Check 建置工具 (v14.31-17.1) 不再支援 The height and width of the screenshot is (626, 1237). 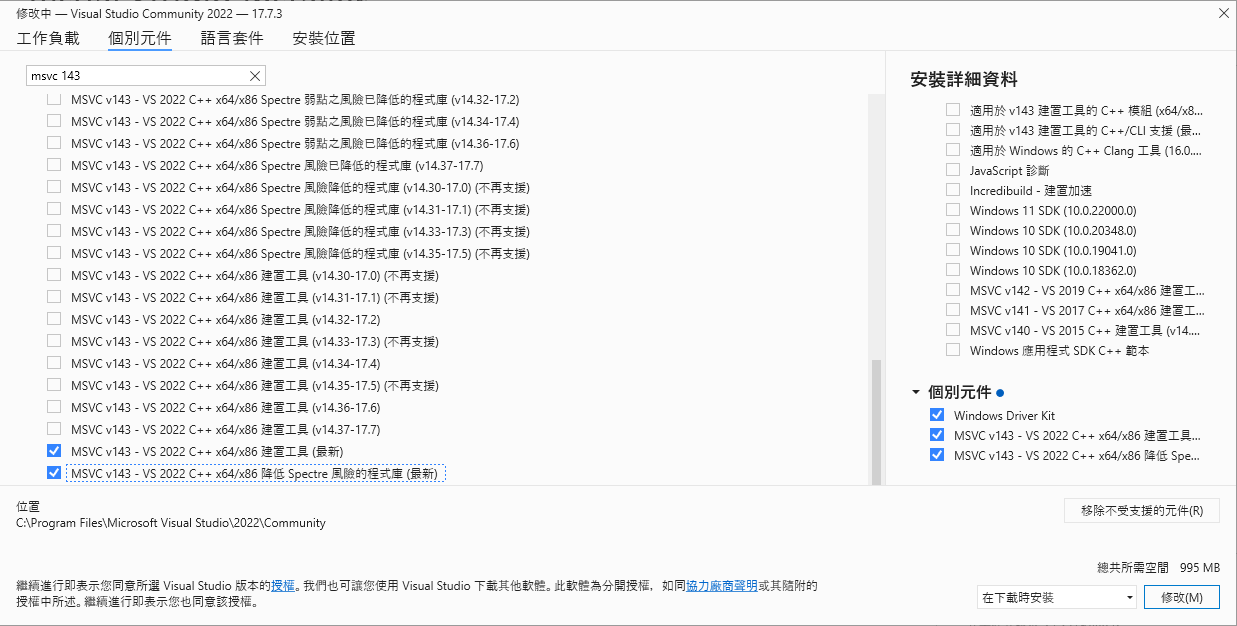click(54, 298)
